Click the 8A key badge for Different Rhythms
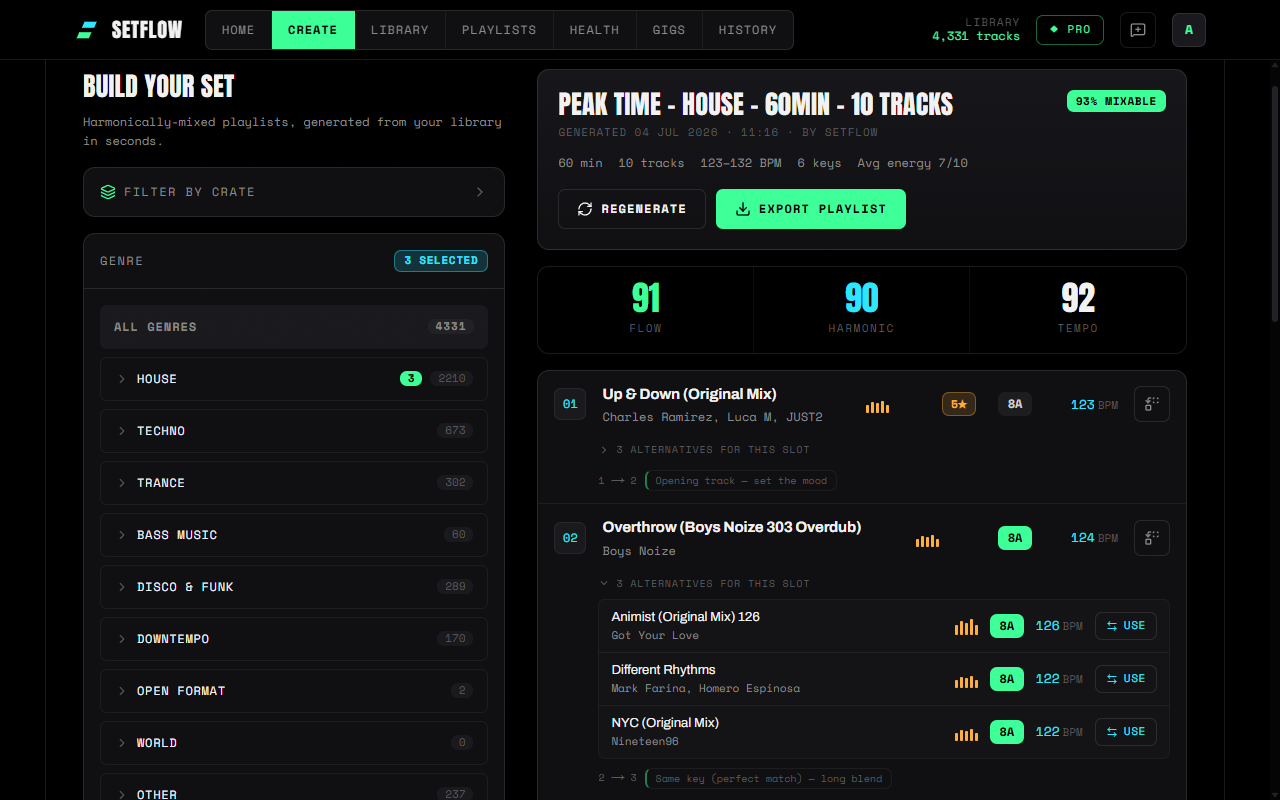The width and height of the screenshot is (1280, 800). tap(1007, 679)
